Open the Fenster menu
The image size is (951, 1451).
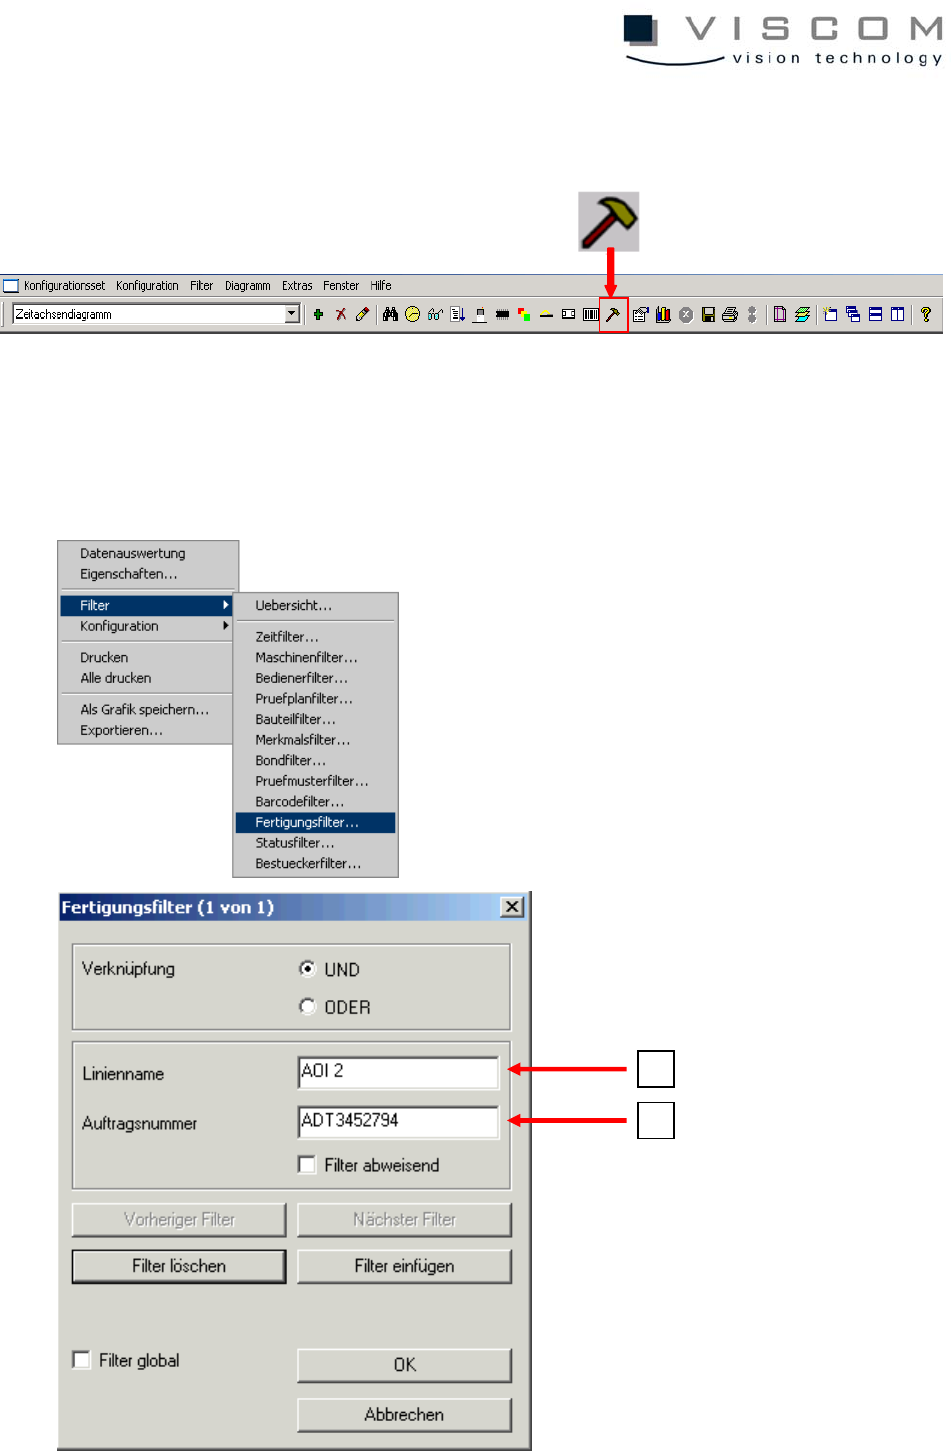[341, 286]
